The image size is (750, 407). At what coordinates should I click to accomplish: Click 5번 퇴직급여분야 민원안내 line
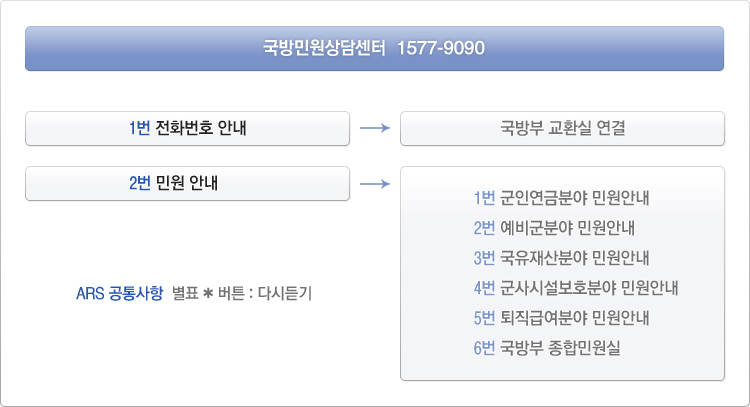coord(561,318)
